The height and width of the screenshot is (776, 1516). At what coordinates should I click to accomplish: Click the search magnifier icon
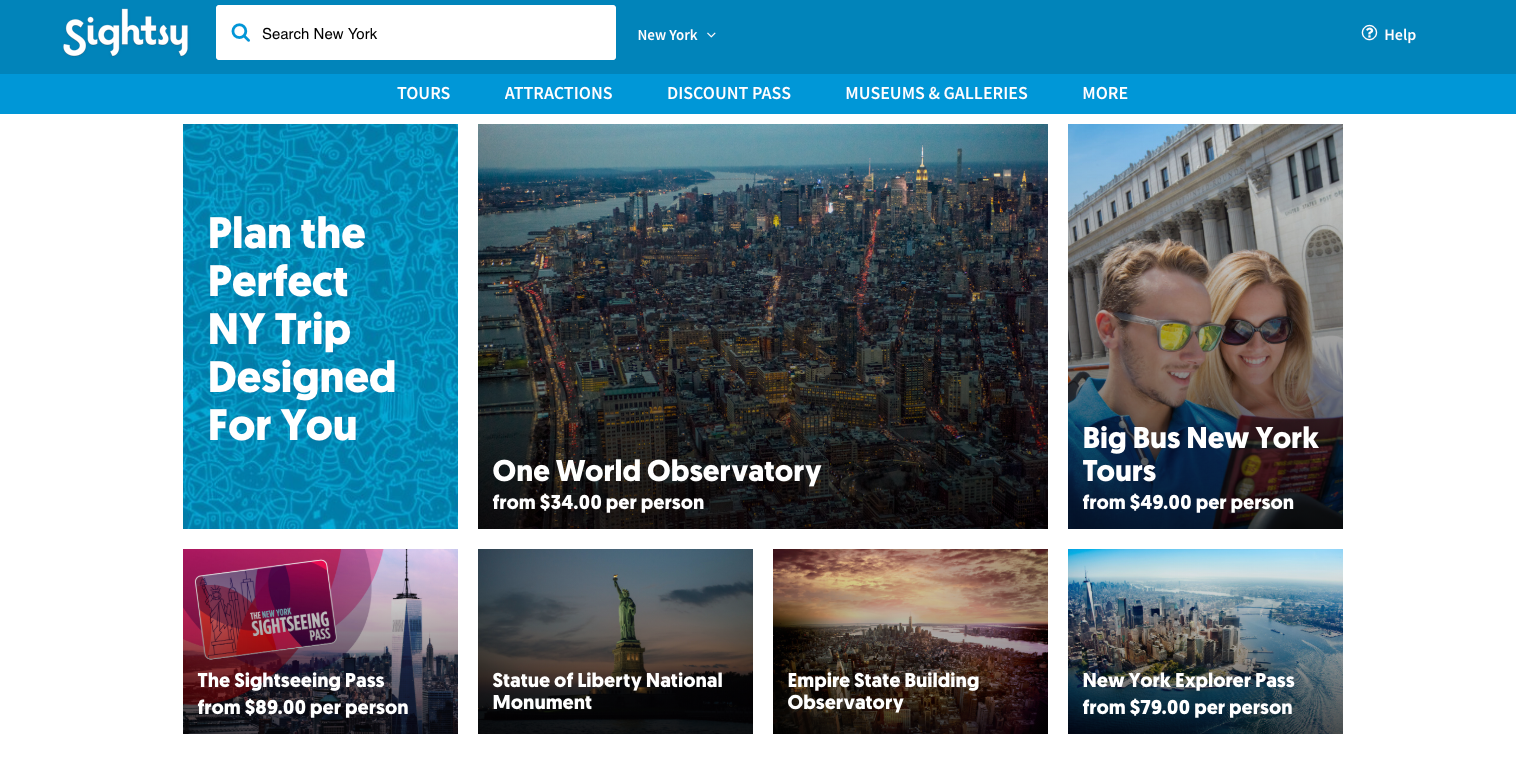(x=240, y=33)
